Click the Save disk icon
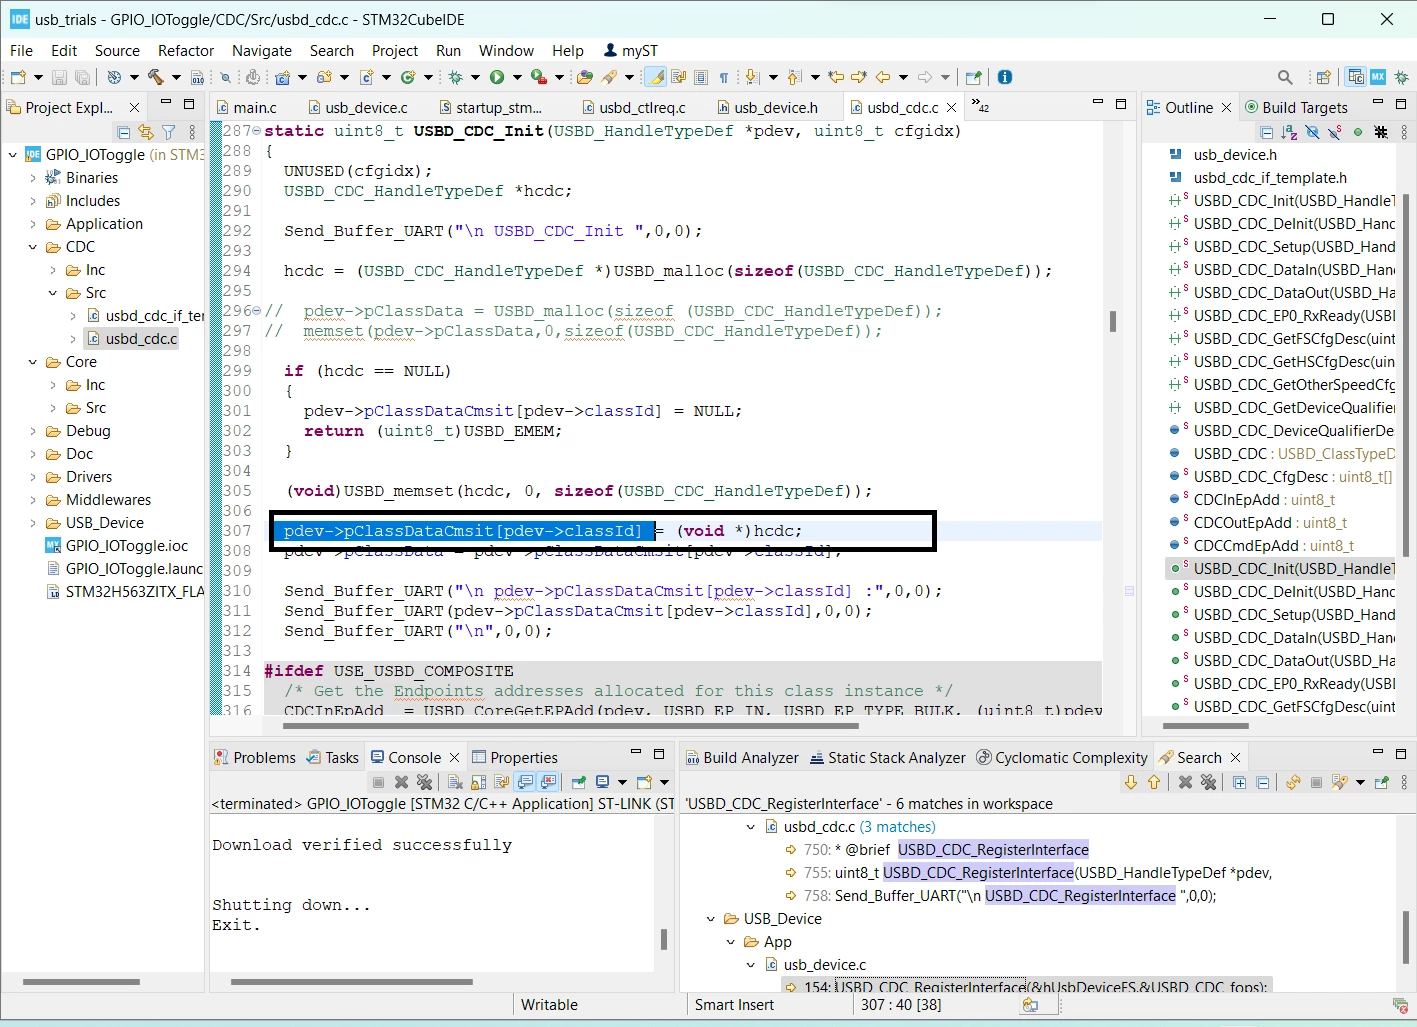 point(59,77)
